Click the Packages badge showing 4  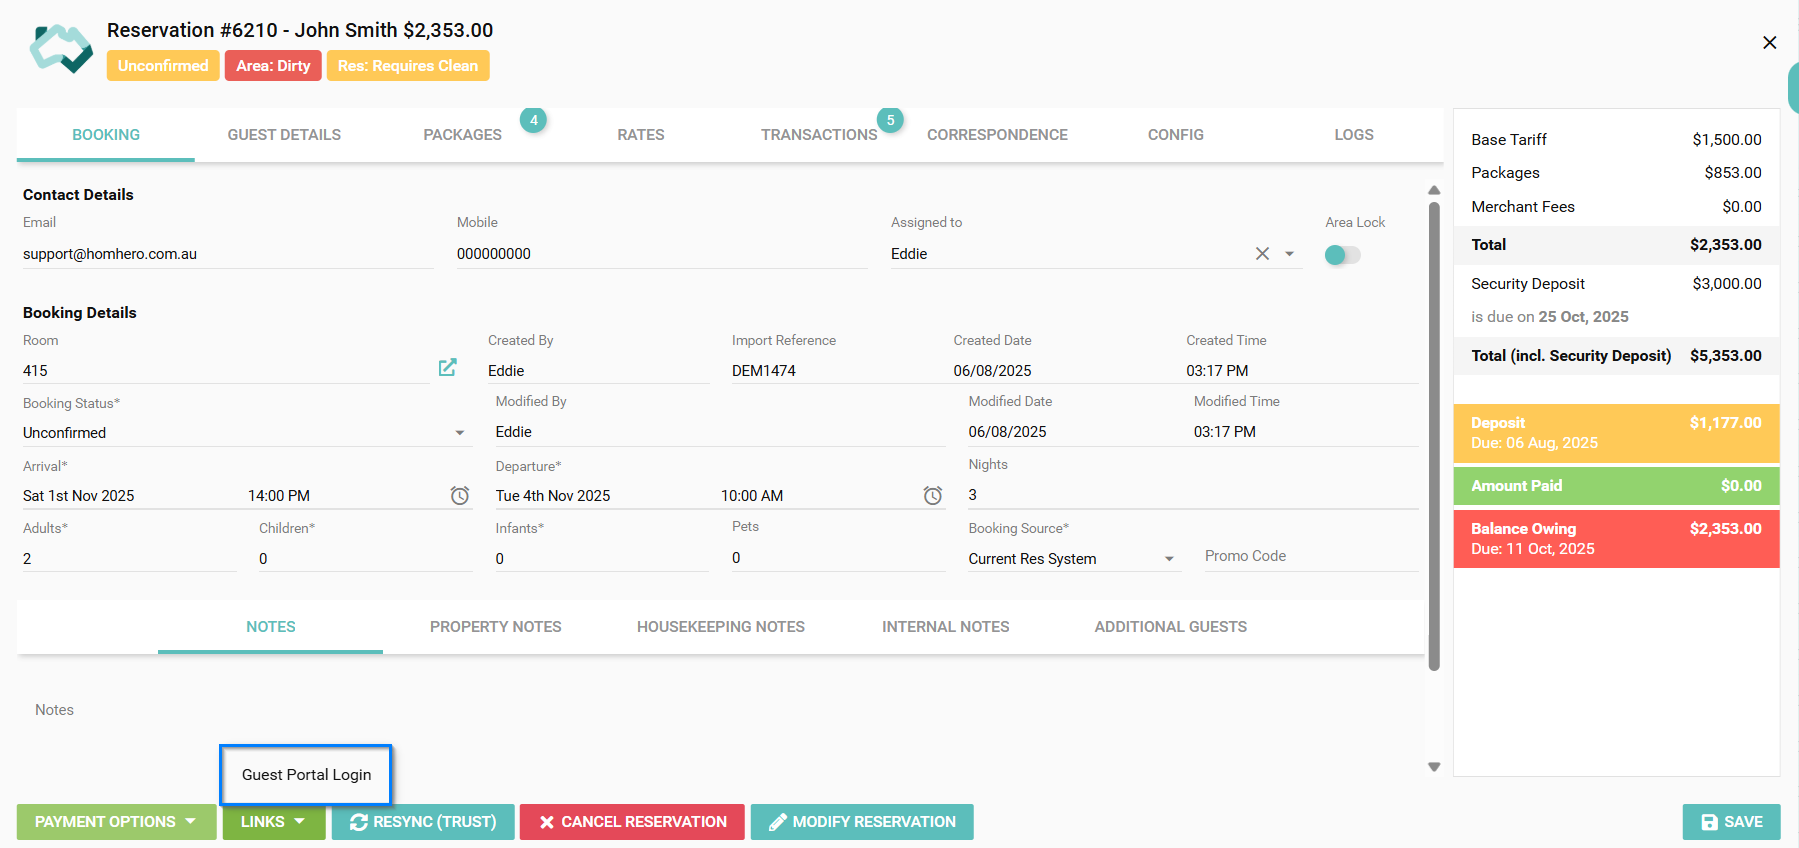pos(533,121)
